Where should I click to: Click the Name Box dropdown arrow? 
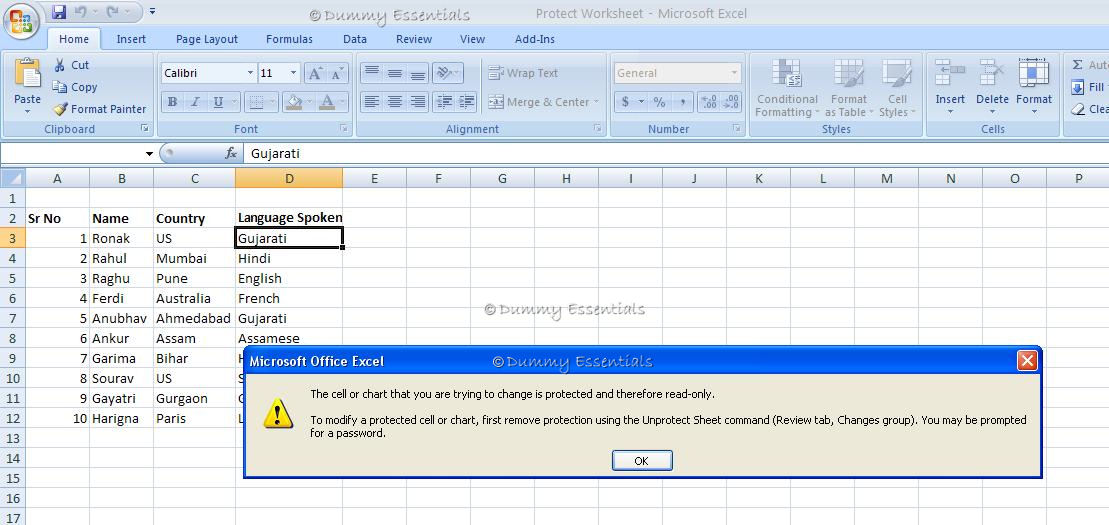click(x=149, y=154)
